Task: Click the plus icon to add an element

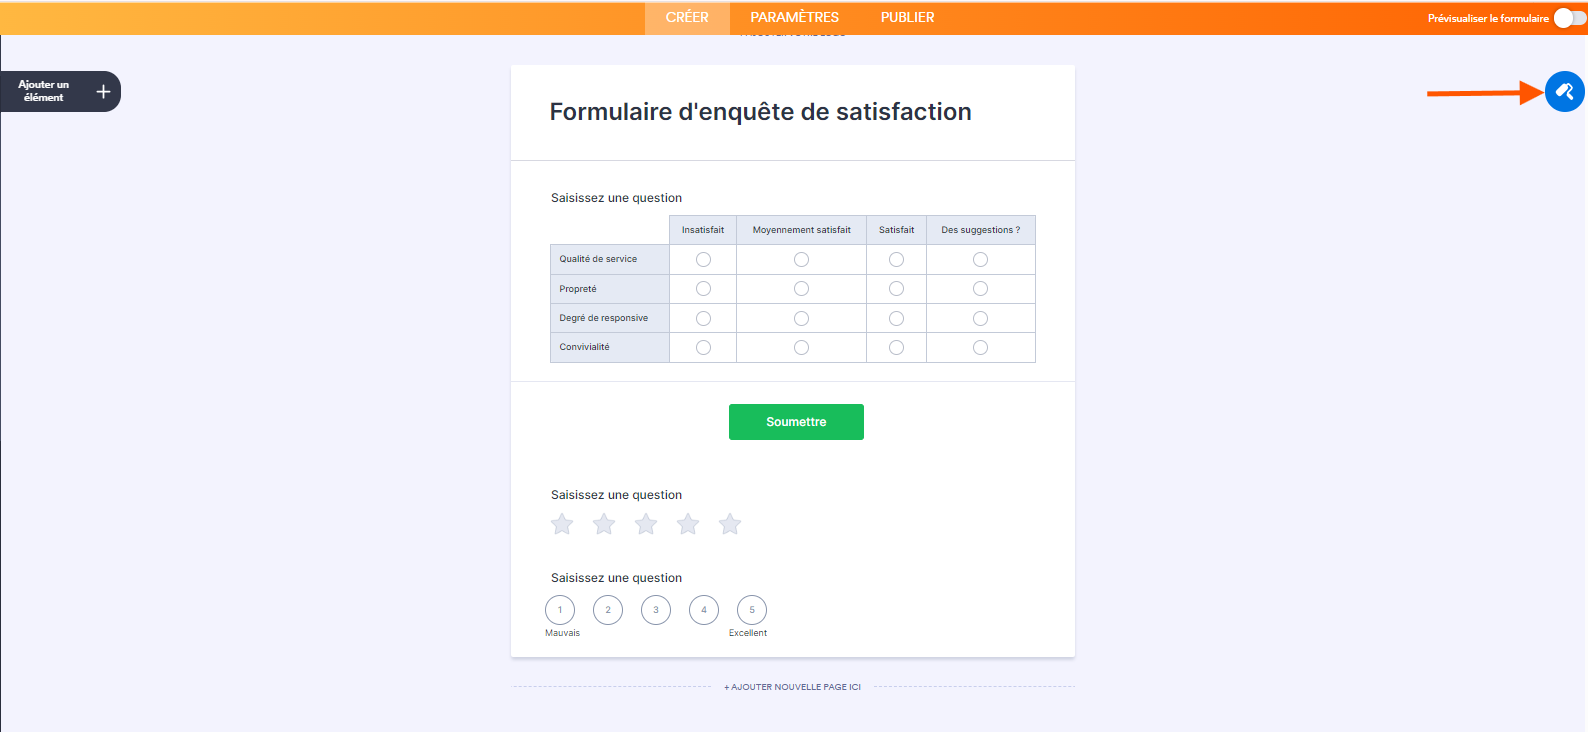Action: point(101,91)
